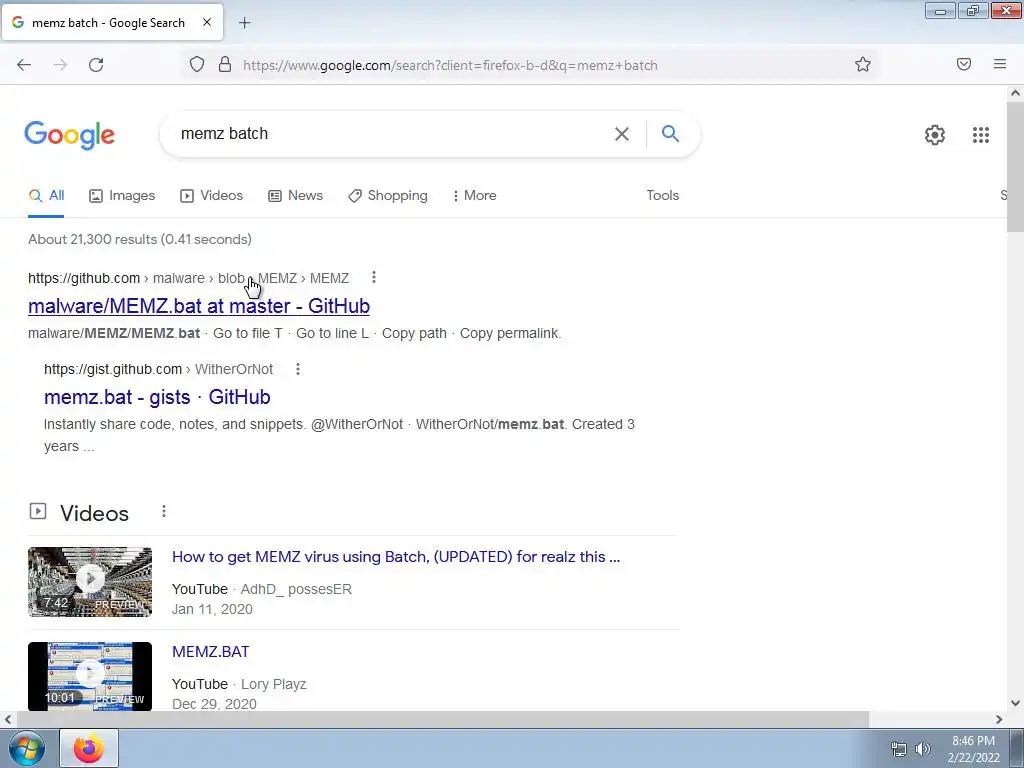Close the memz batch Google Search tab
The image size is (1024, 768).
pos(206,22)
